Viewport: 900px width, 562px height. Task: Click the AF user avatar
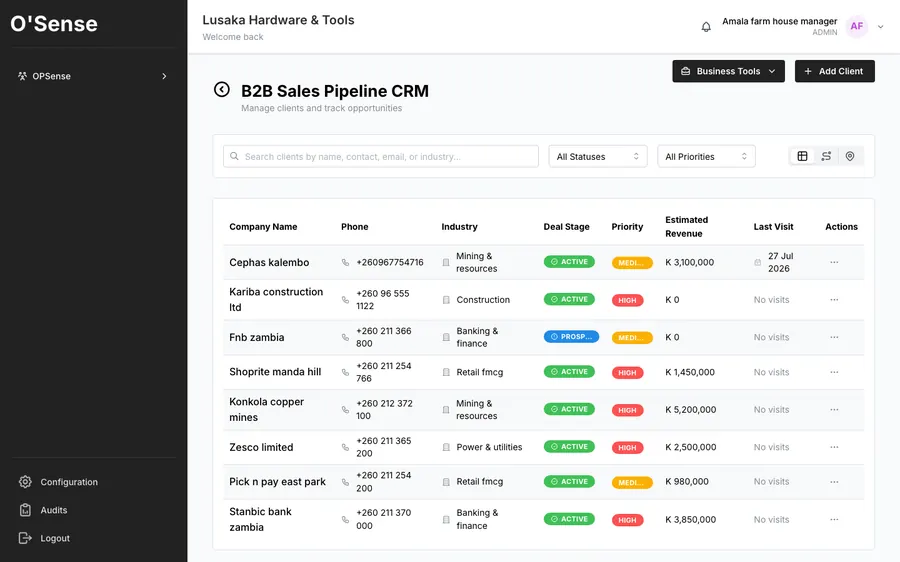857,26
